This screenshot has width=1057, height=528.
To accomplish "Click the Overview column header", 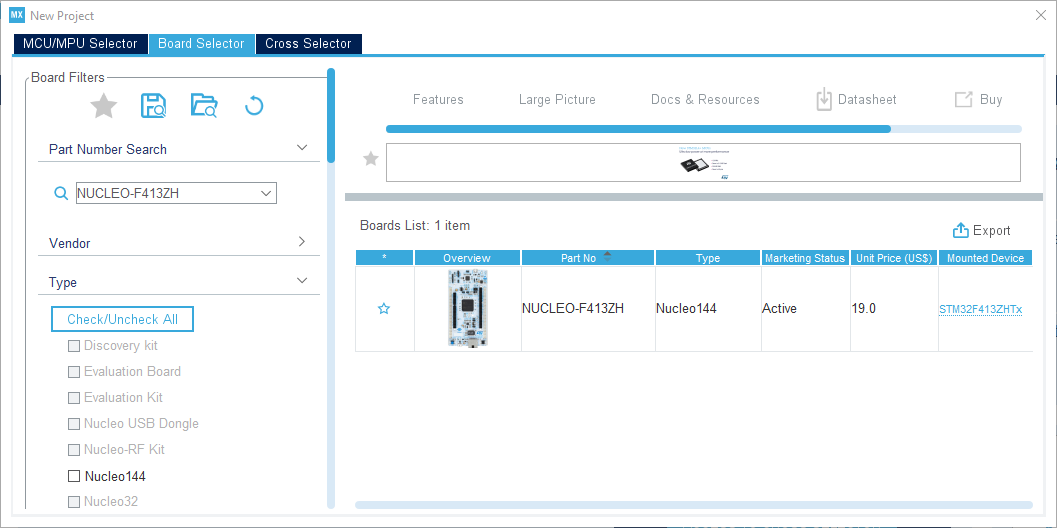I will point(467,258).
